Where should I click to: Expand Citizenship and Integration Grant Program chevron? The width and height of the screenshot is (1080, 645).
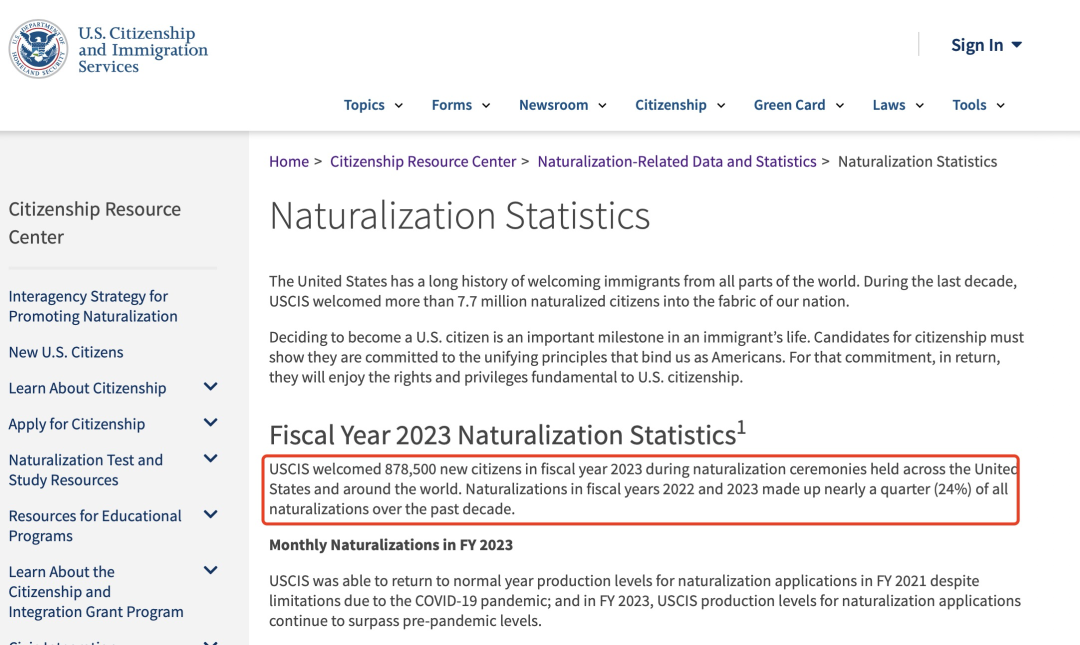tap(210, 571)
